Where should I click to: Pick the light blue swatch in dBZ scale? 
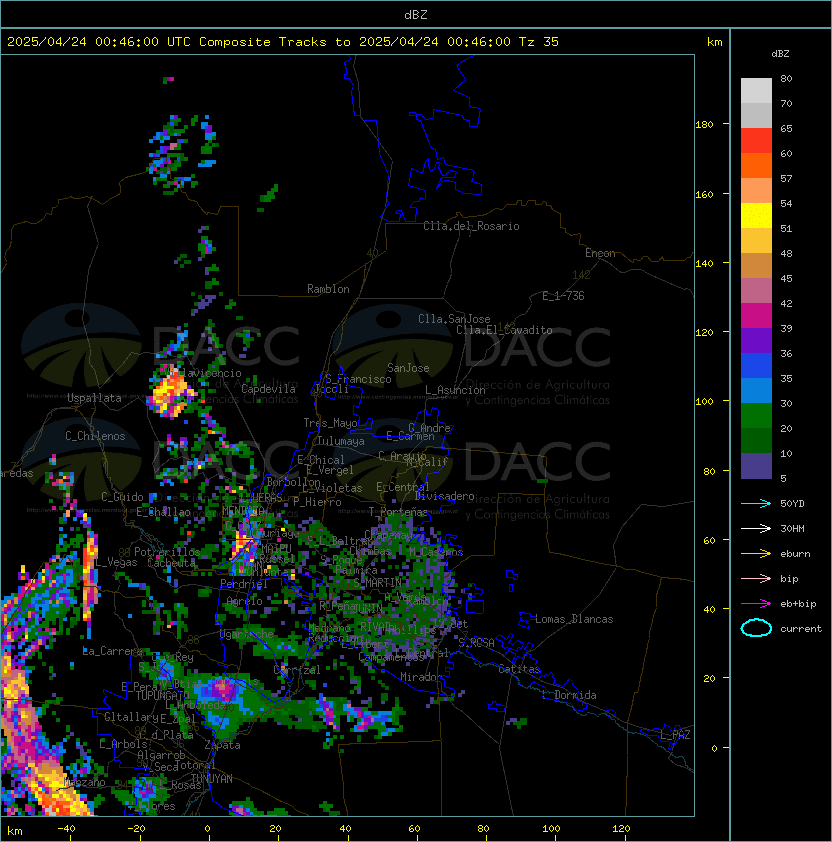[756, 390]
